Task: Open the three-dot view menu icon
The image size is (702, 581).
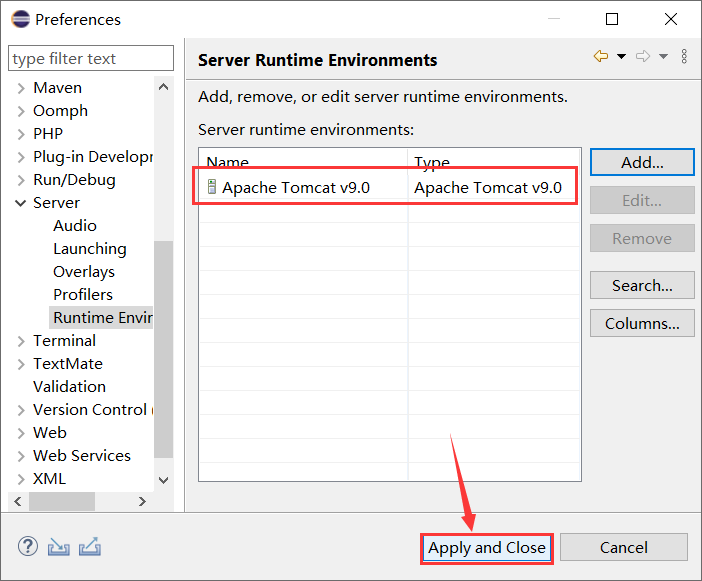Action: pos(684,57)
